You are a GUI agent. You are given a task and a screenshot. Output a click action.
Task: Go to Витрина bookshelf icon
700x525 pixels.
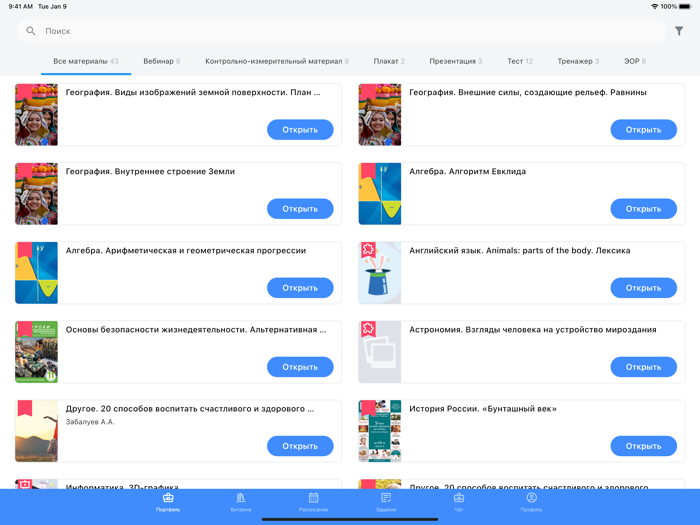tap(241, 497)
